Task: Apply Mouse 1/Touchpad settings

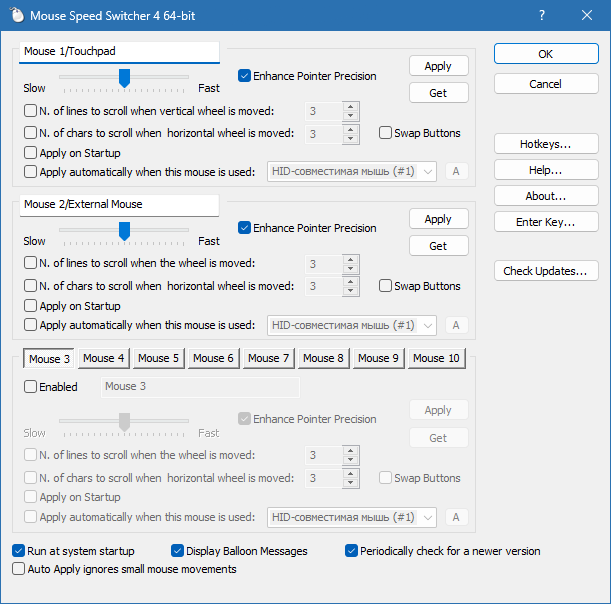Action: point(438,66)
